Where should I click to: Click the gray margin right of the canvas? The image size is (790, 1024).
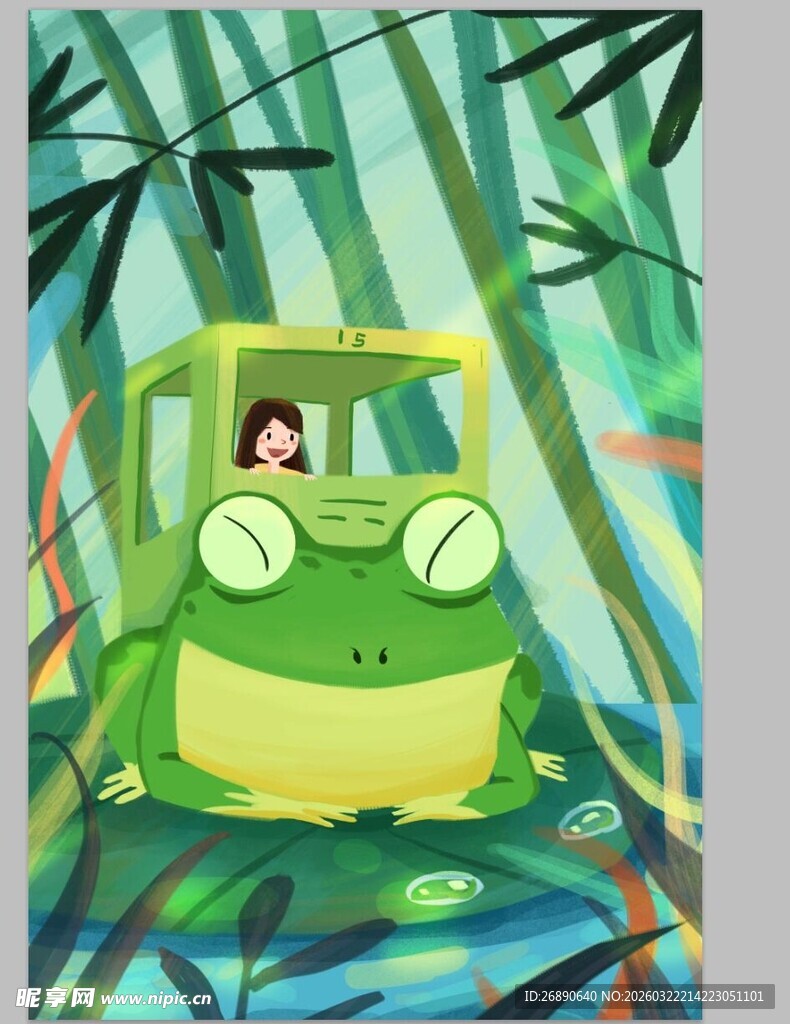[745, 500]
